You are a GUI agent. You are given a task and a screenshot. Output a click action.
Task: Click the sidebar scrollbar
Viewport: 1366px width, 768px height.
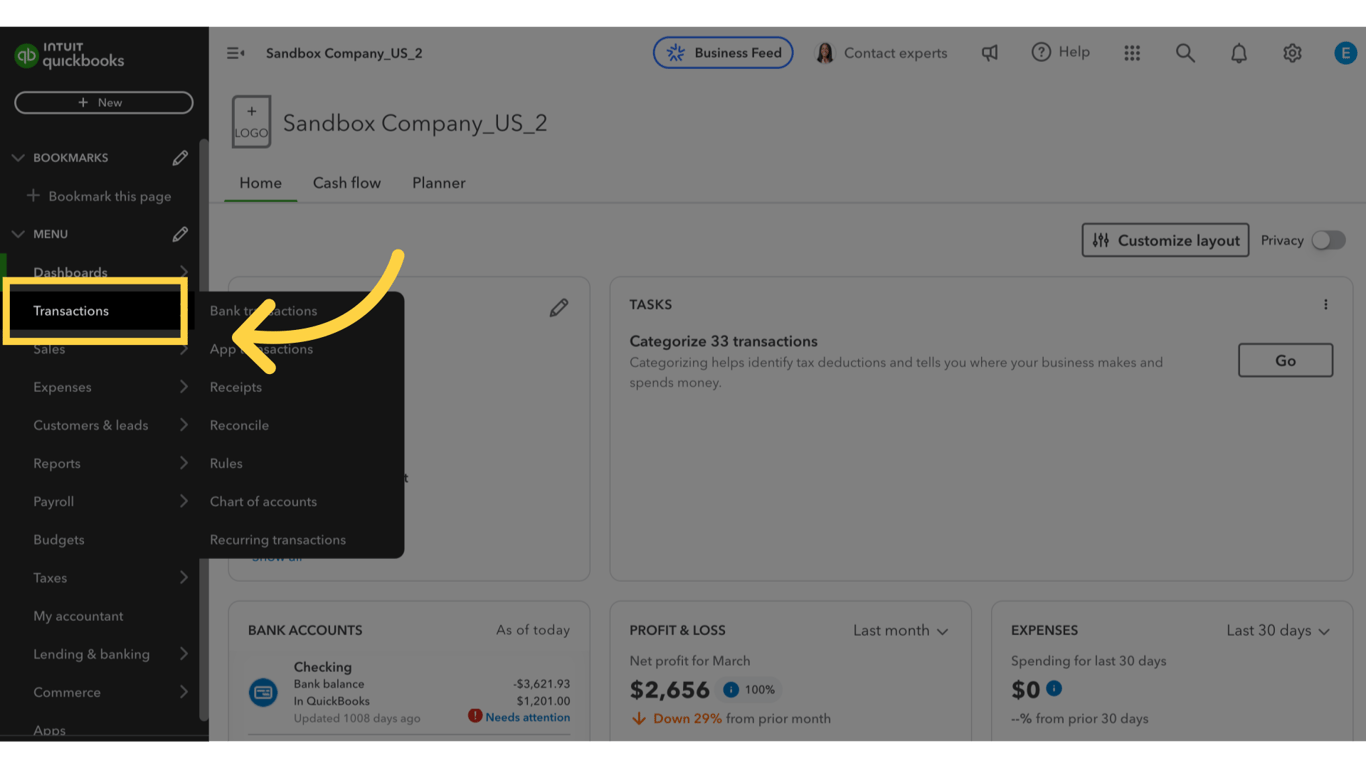point(204,430)
